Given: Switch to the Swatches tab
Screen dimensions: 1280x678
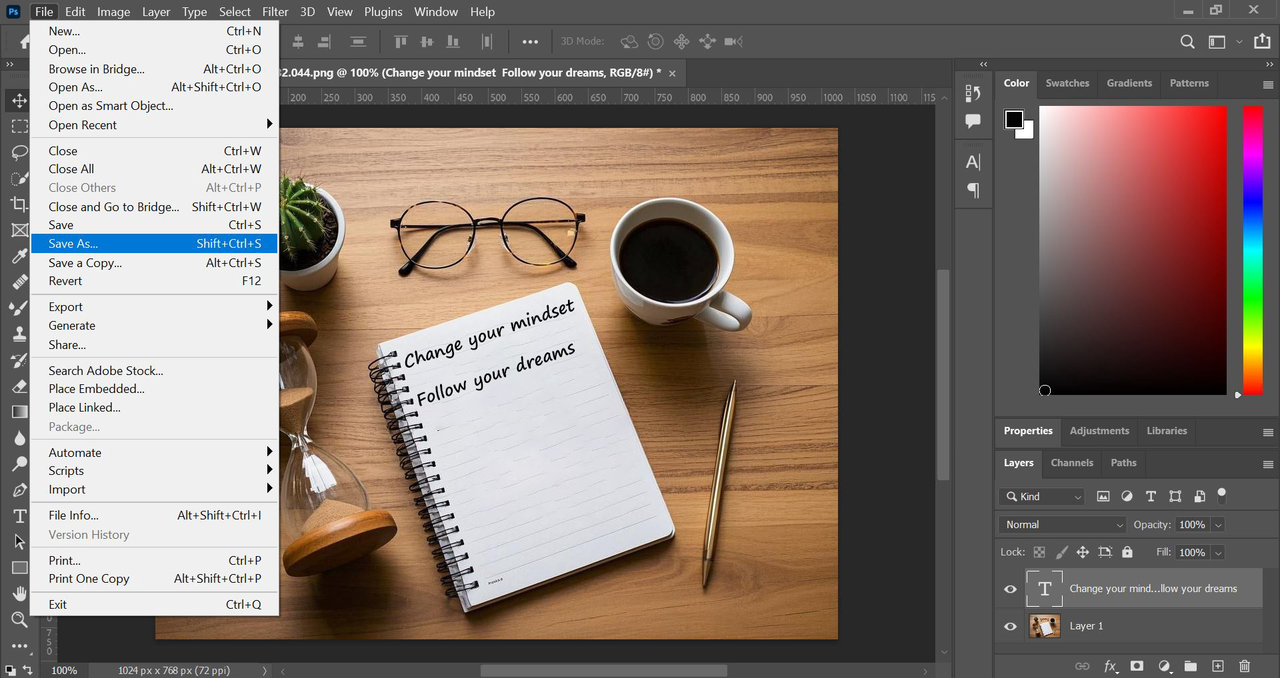Looking at the screenshot, I should 1067,83.
